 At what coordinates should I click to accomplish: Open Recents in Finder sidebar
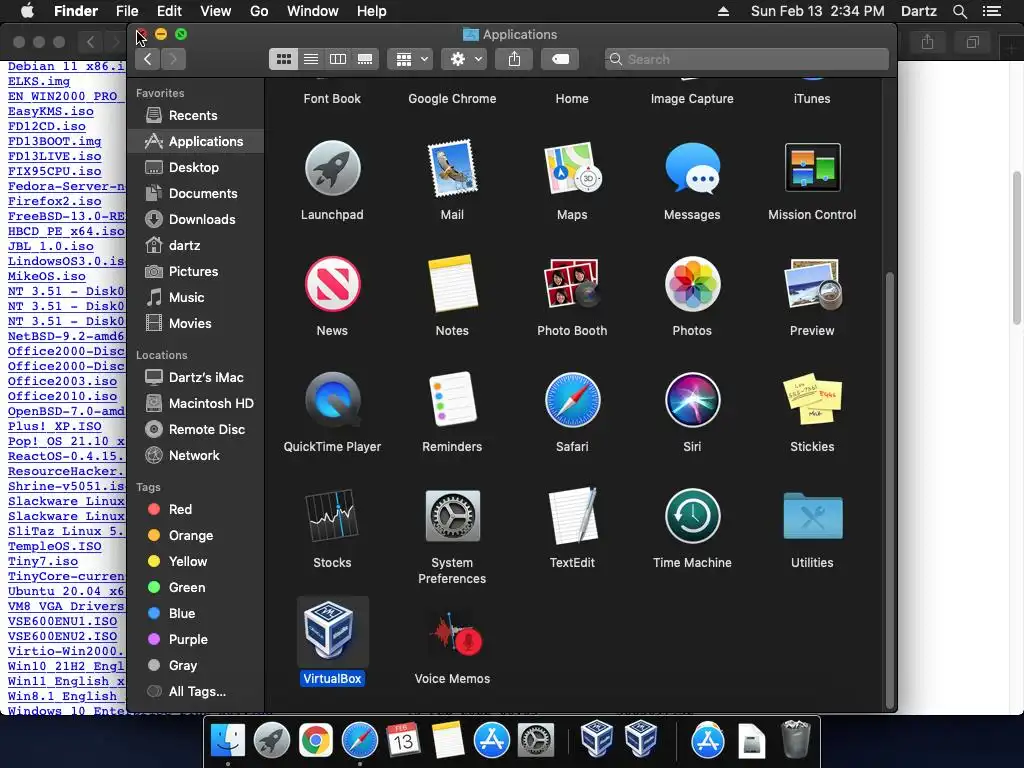coord(196,116)
